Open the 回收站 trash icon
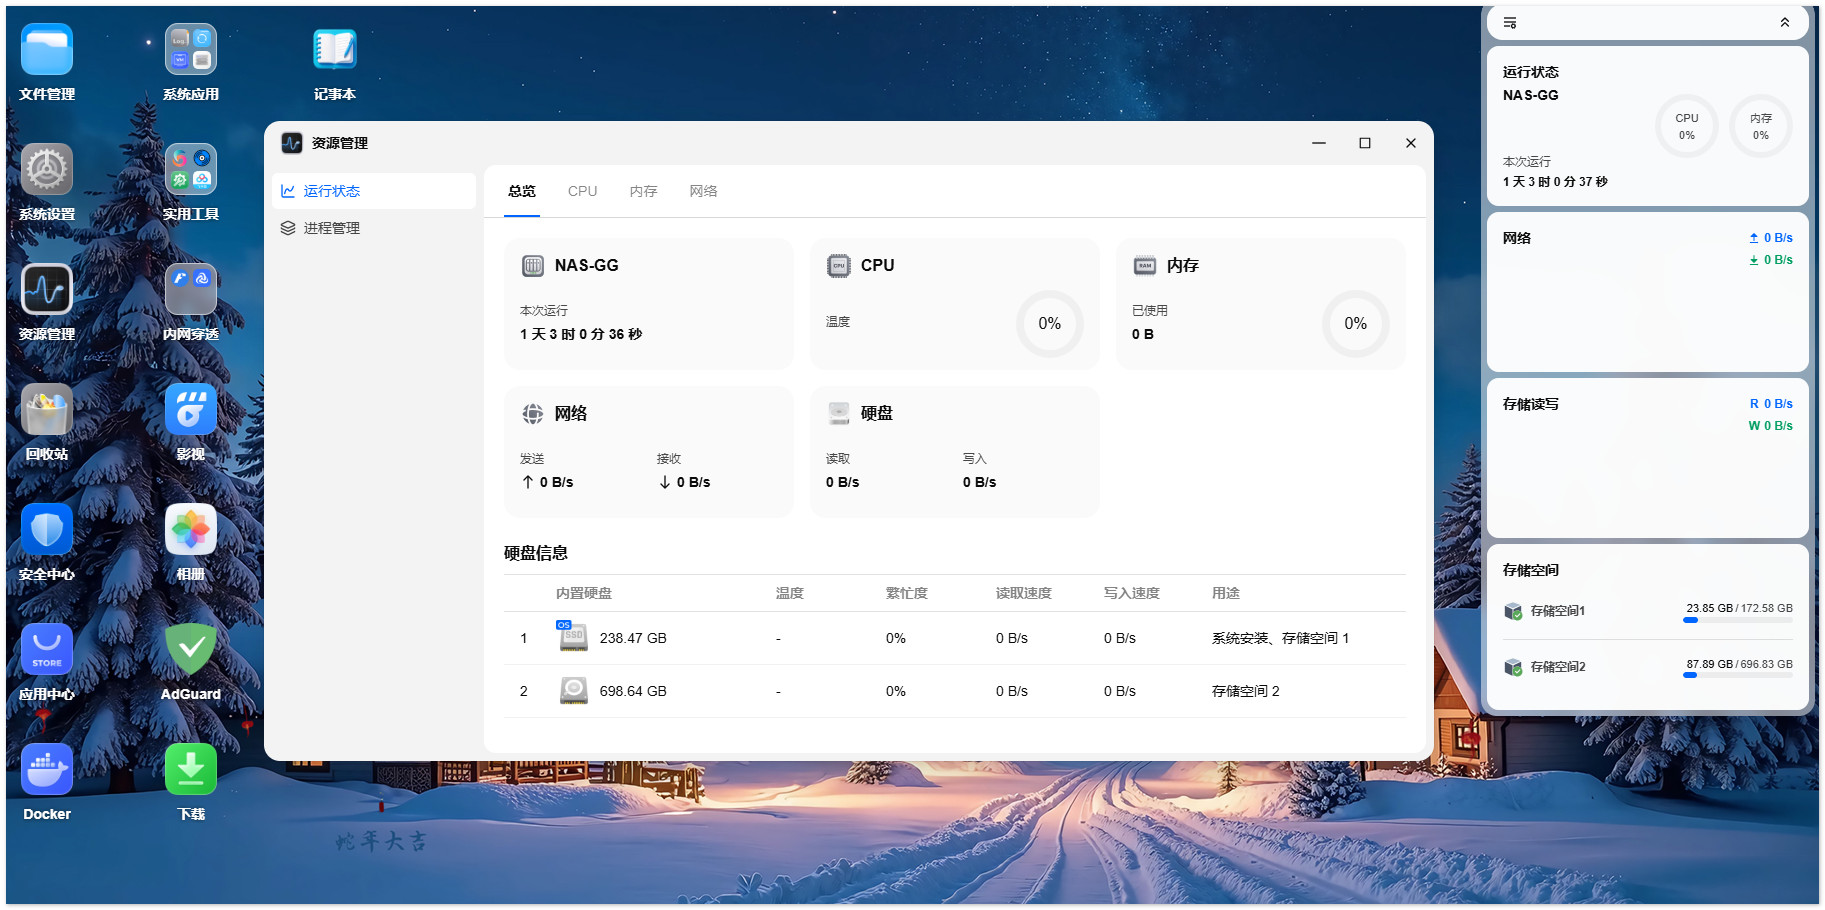Screen dimensions: 1825x910 pyautogui.click(x=47, y=410)
